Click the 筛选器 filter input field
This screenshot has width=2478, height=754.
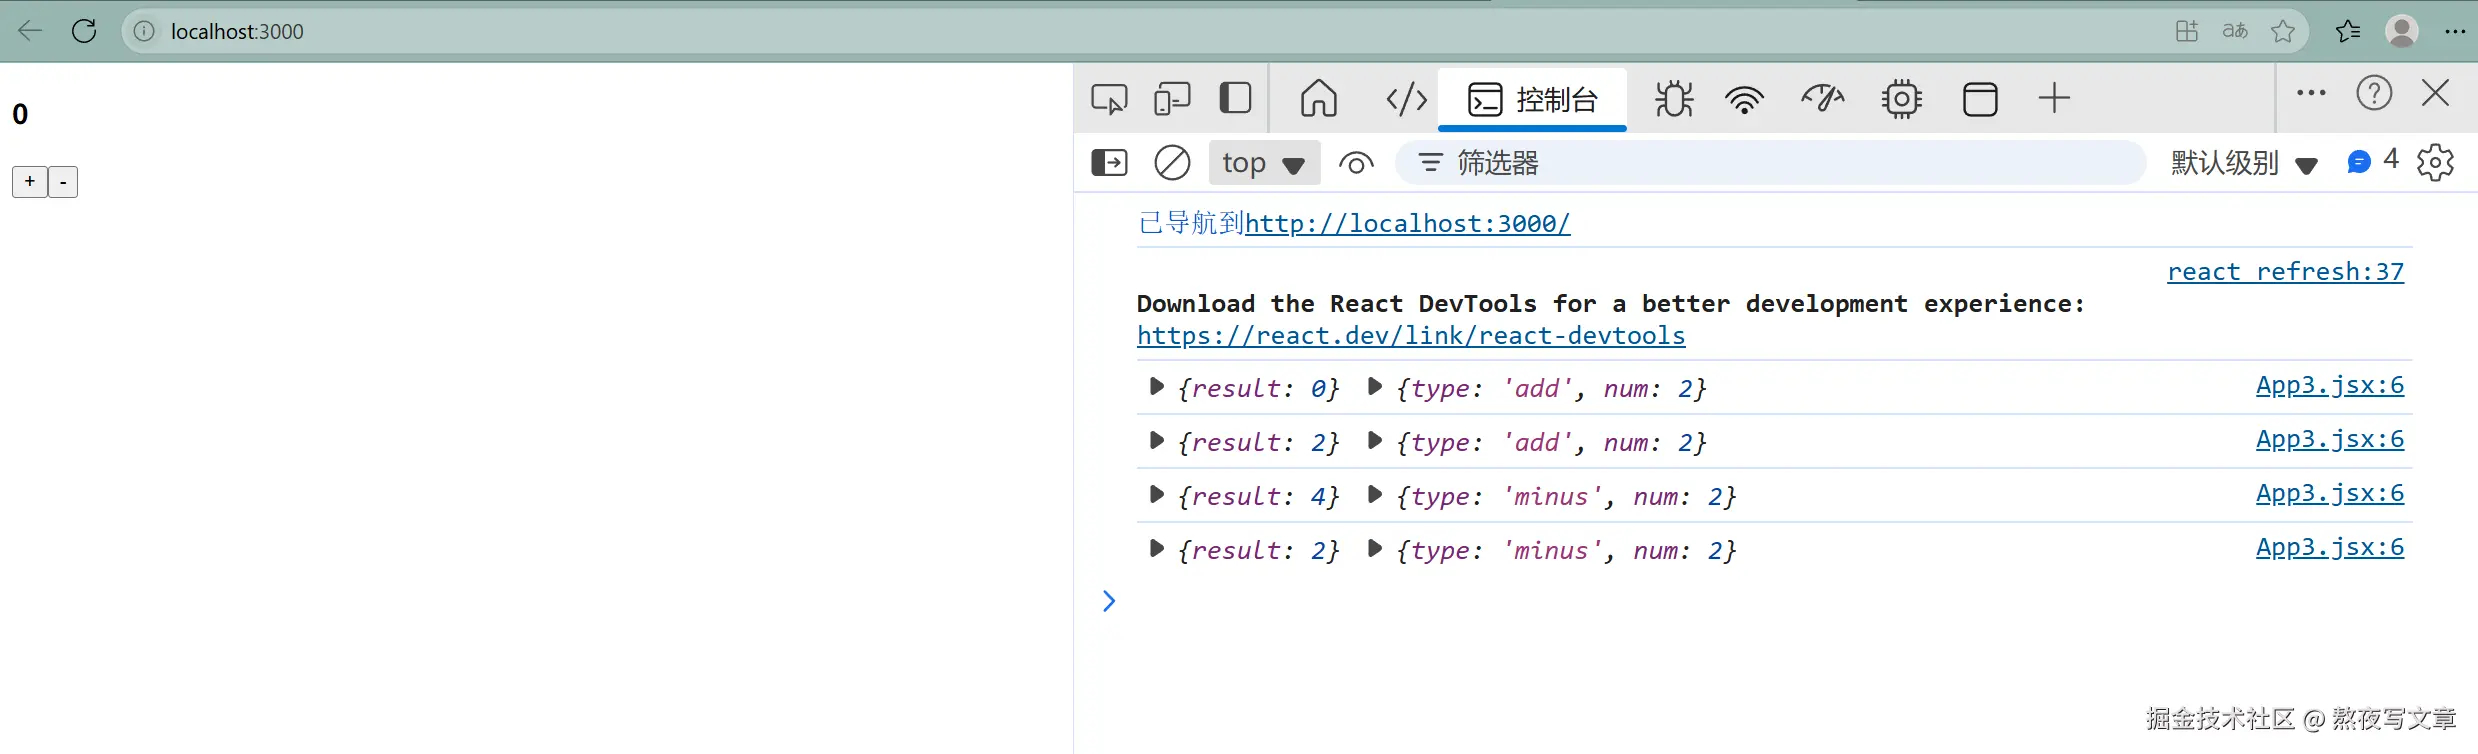[1770, 162]
